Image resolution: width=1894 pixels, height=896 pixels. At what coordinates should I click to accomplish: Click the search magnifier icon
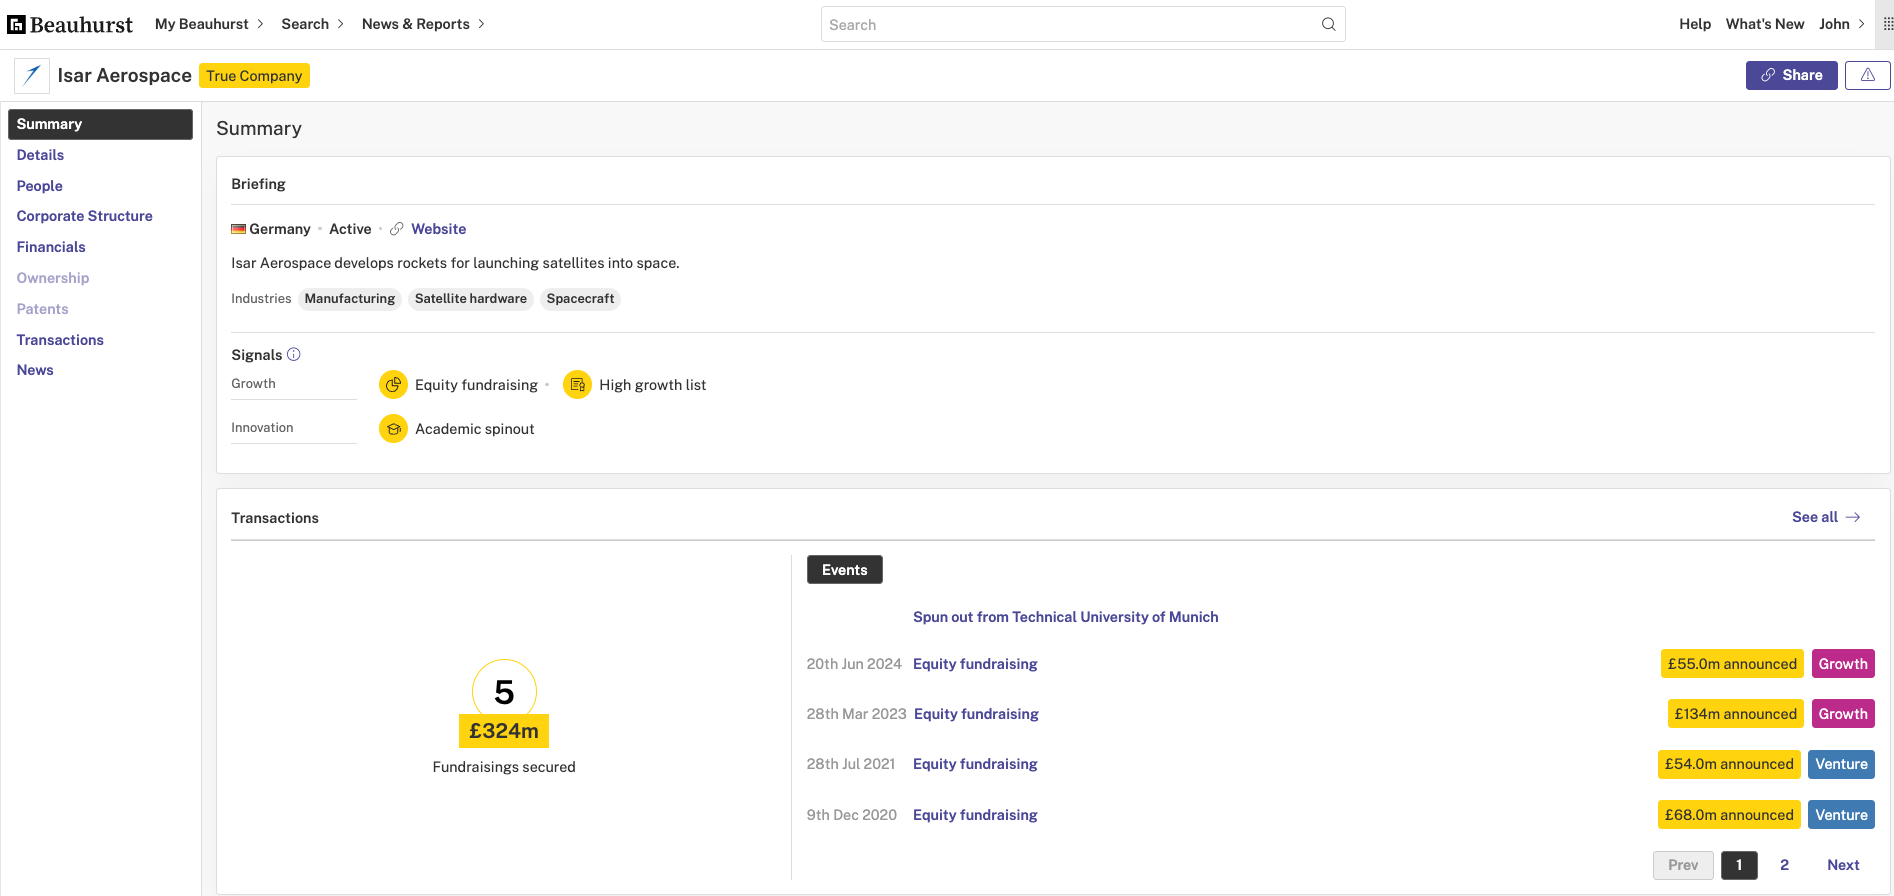1328,24
